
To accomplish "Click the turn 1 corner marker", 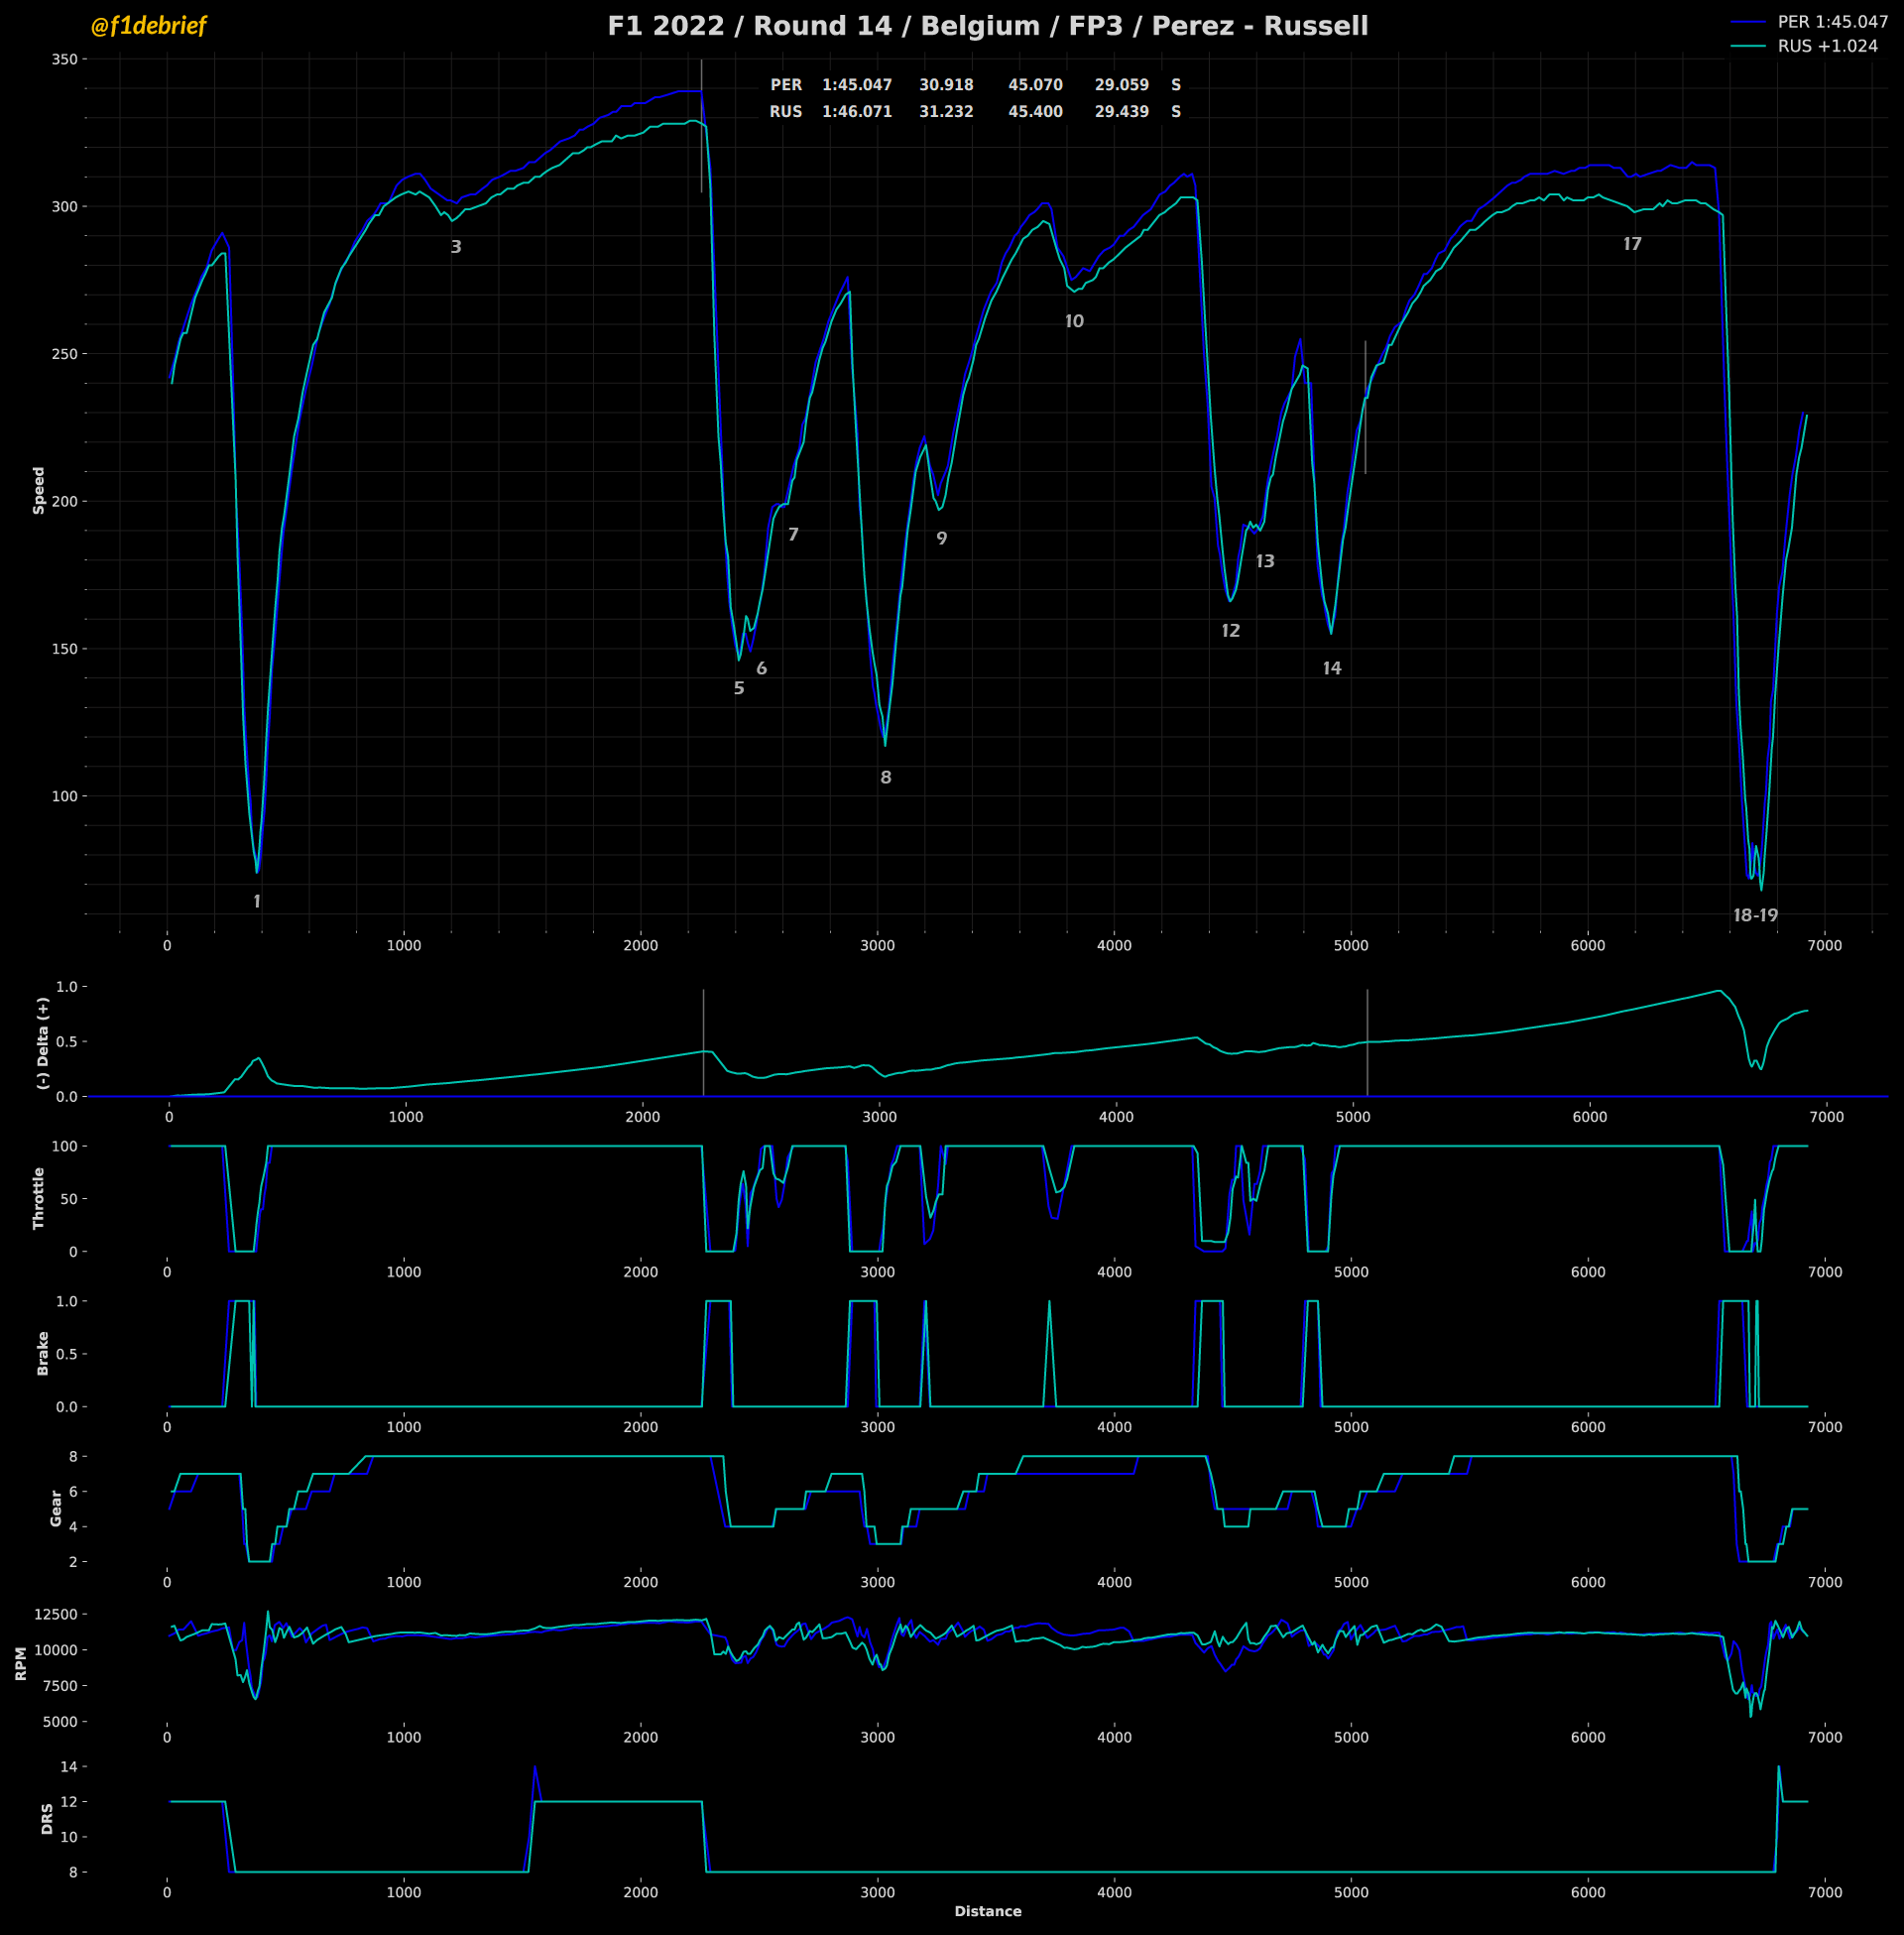I will tap(257, 901).
